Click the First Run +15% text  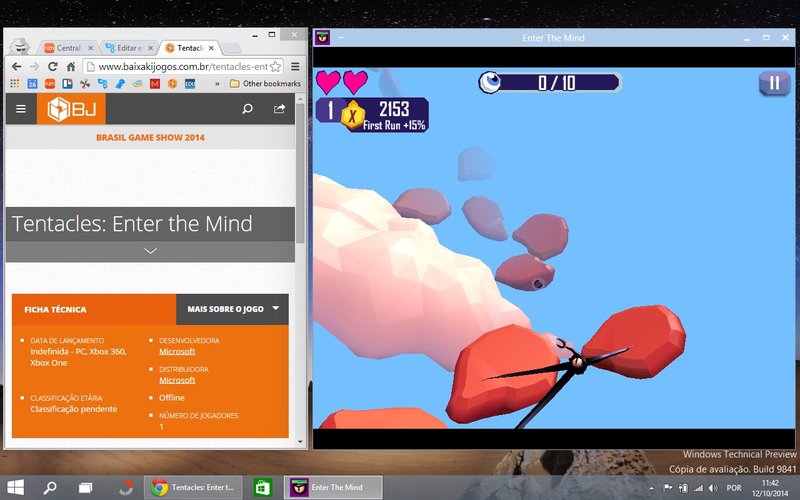[394, 126]
